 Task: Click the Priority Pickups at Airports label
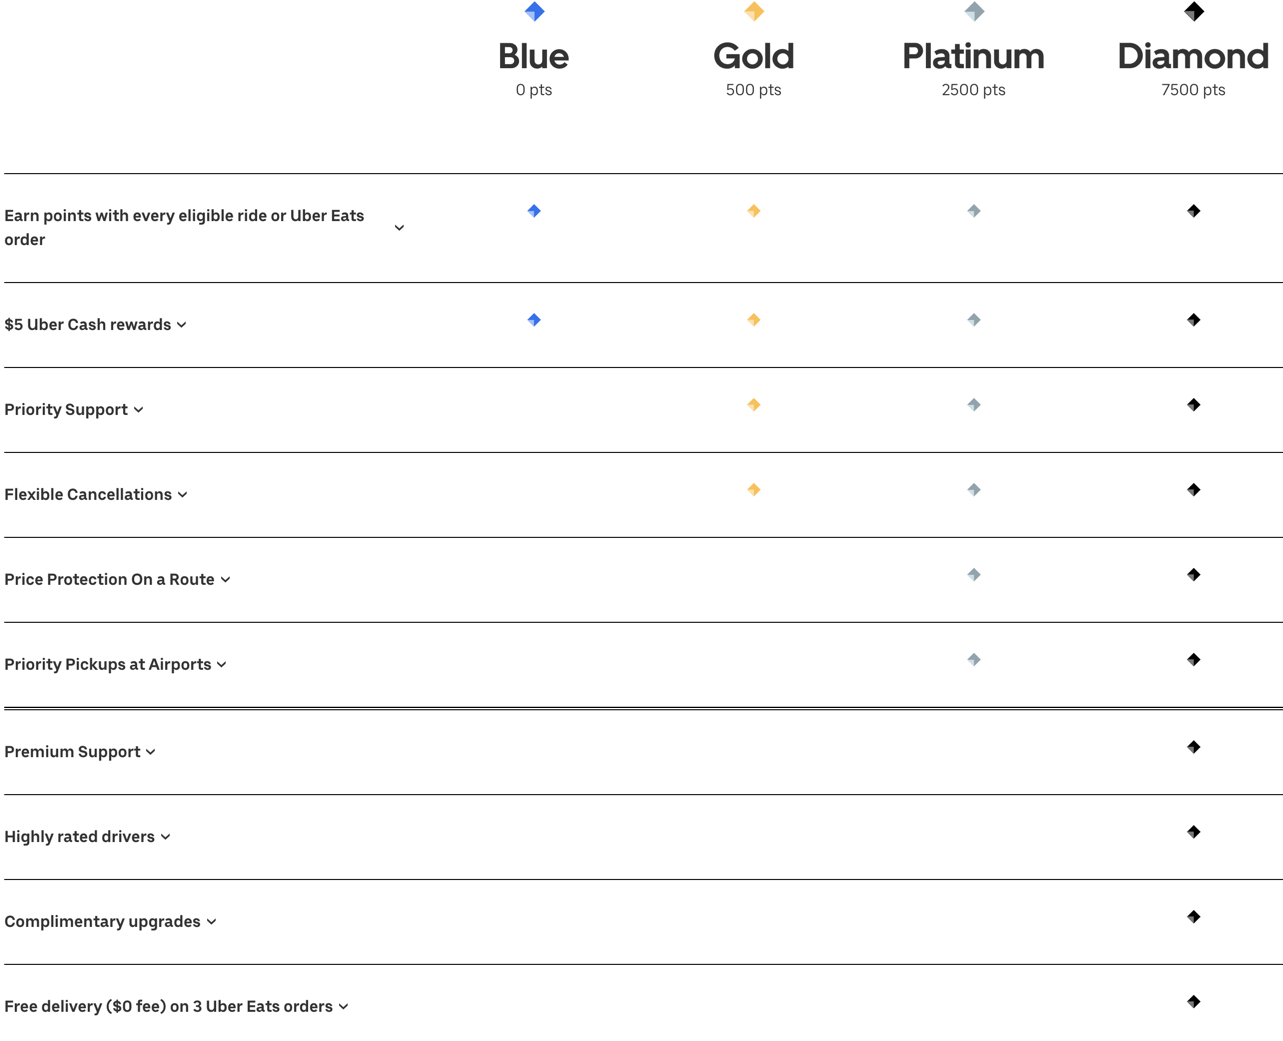[107, 665]
